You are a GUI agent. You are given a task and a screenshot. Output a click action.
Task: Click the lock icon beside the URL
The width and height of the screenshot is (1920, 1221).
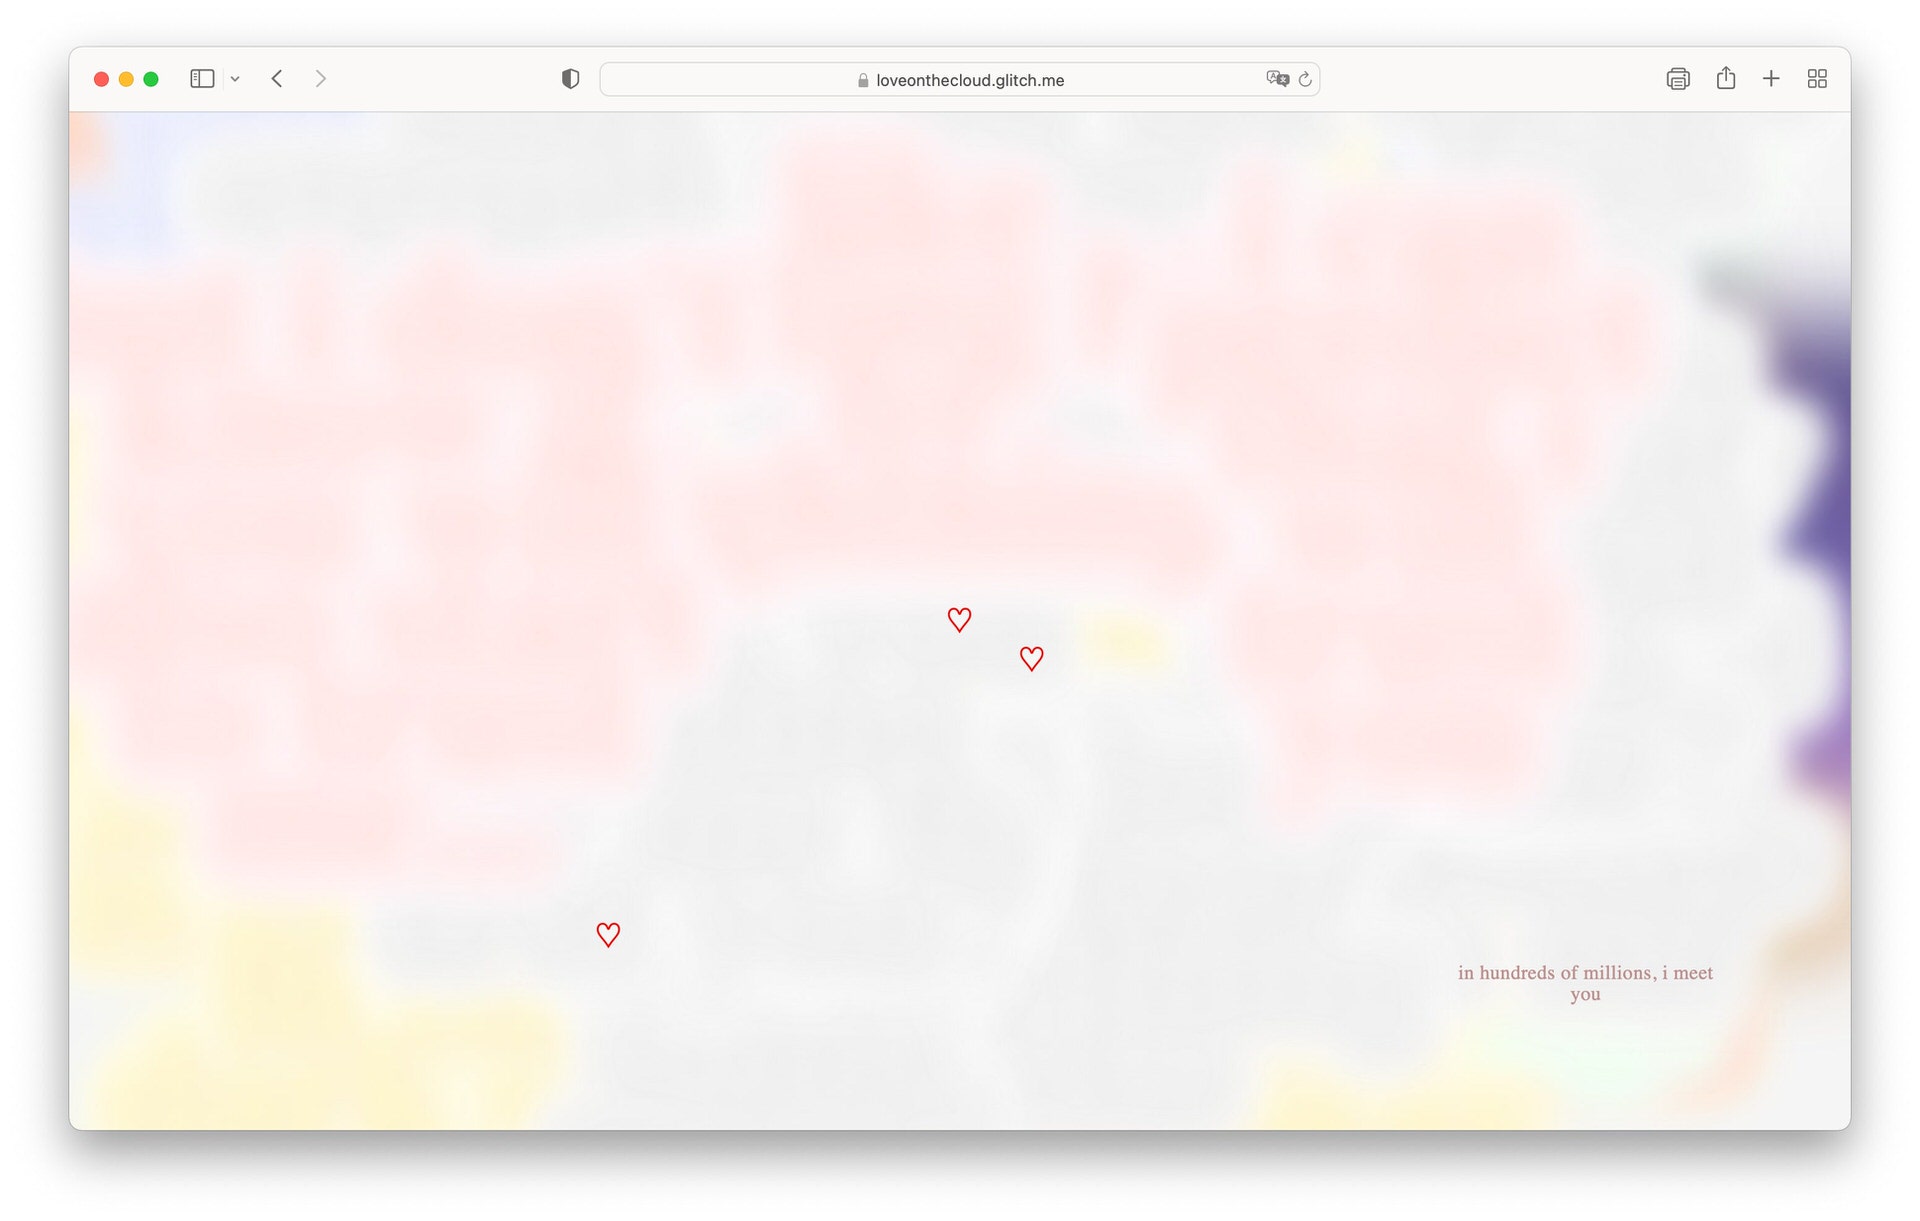tap(863, 80)
